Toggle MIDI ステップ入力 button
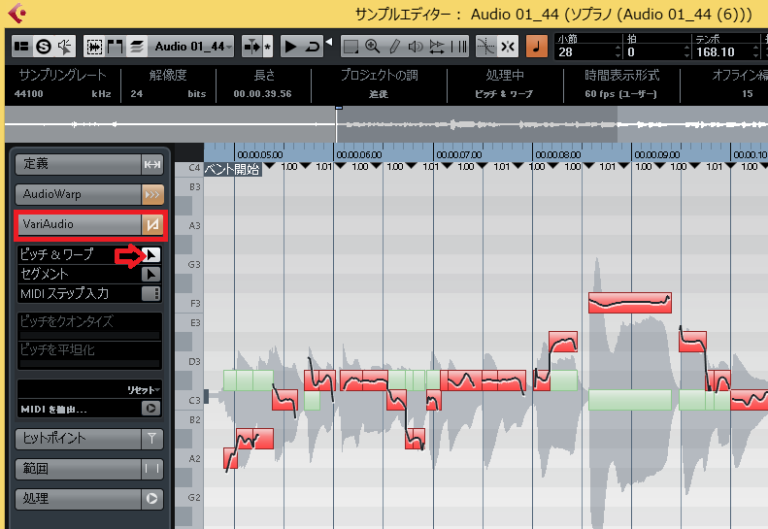Viewport: 768px width, 529px height. click(x=151, y=293)
